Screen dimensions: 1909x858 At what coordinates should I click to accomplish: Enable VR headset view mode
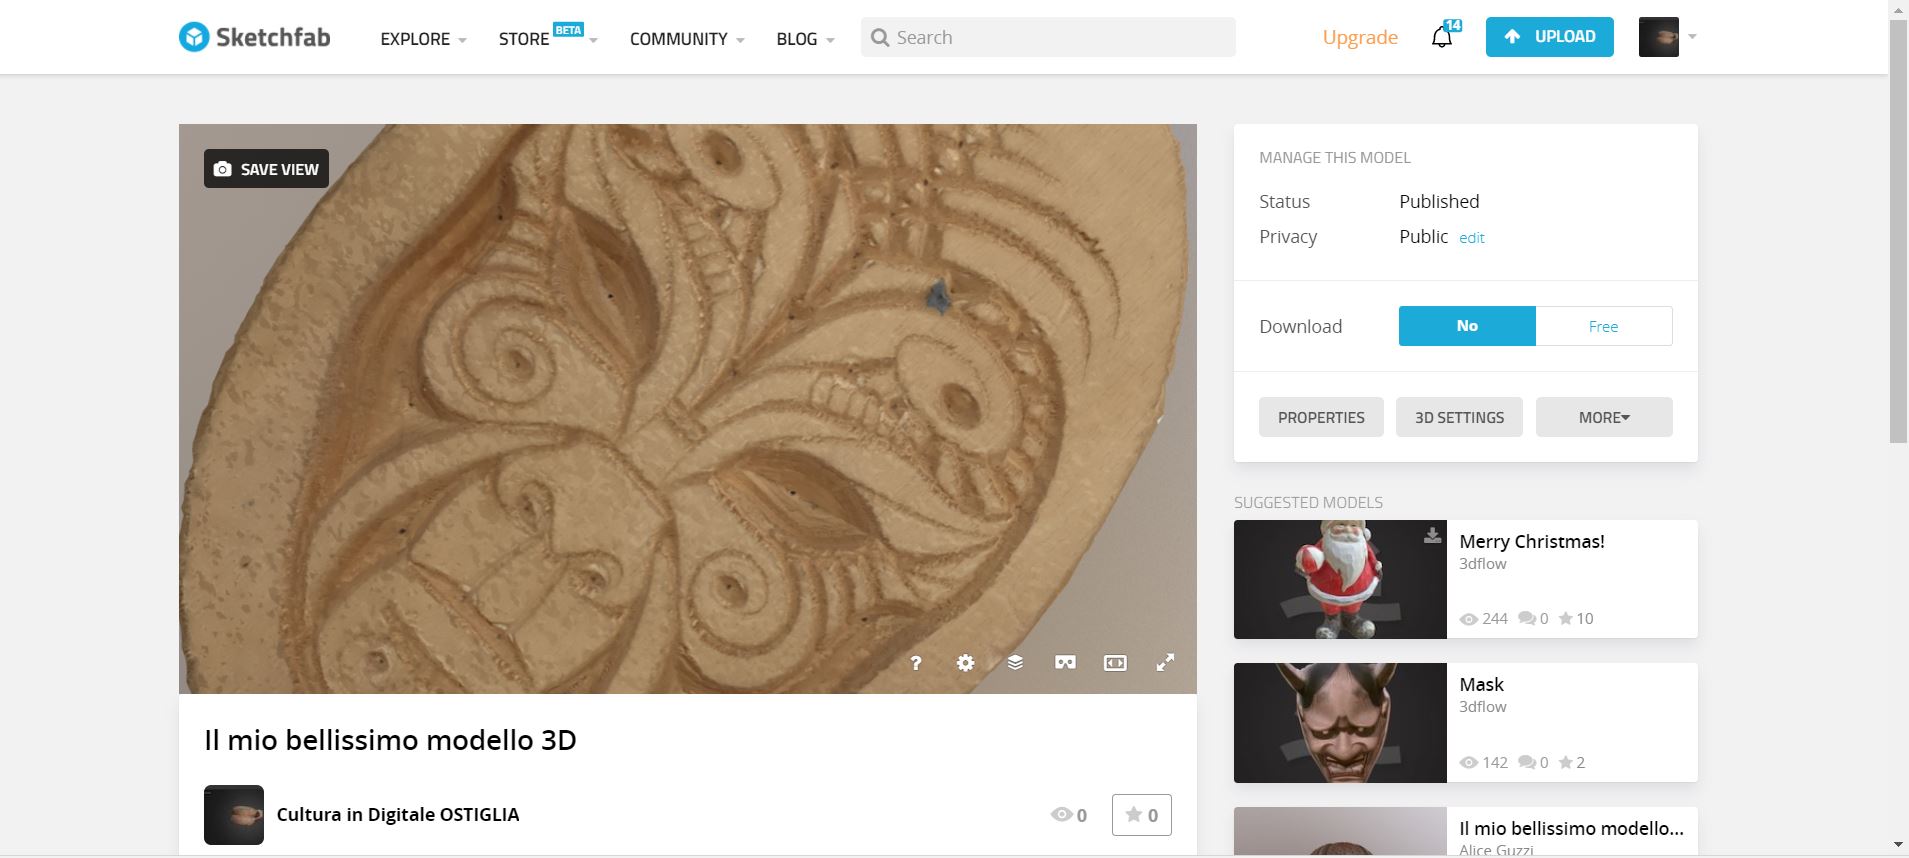click(1065, 663)
